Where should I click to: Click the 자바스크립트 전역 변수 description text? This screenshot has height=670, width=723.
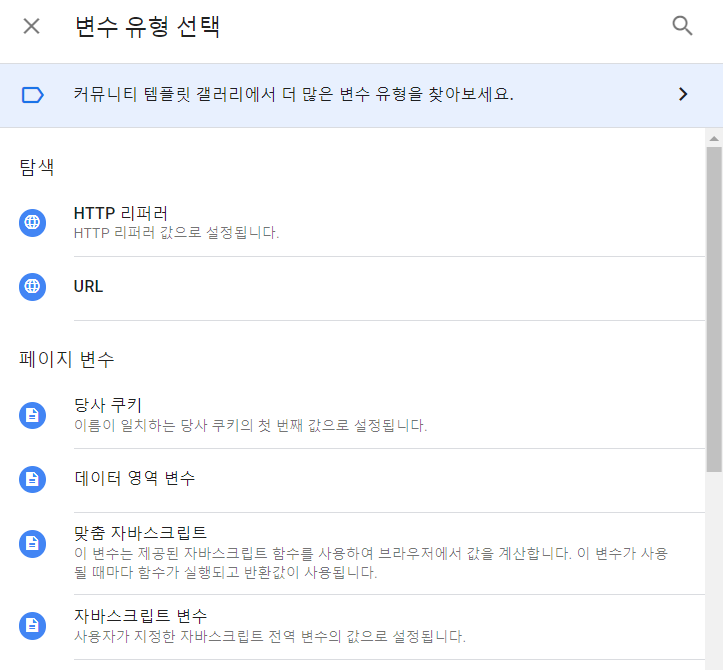(270, 637)
